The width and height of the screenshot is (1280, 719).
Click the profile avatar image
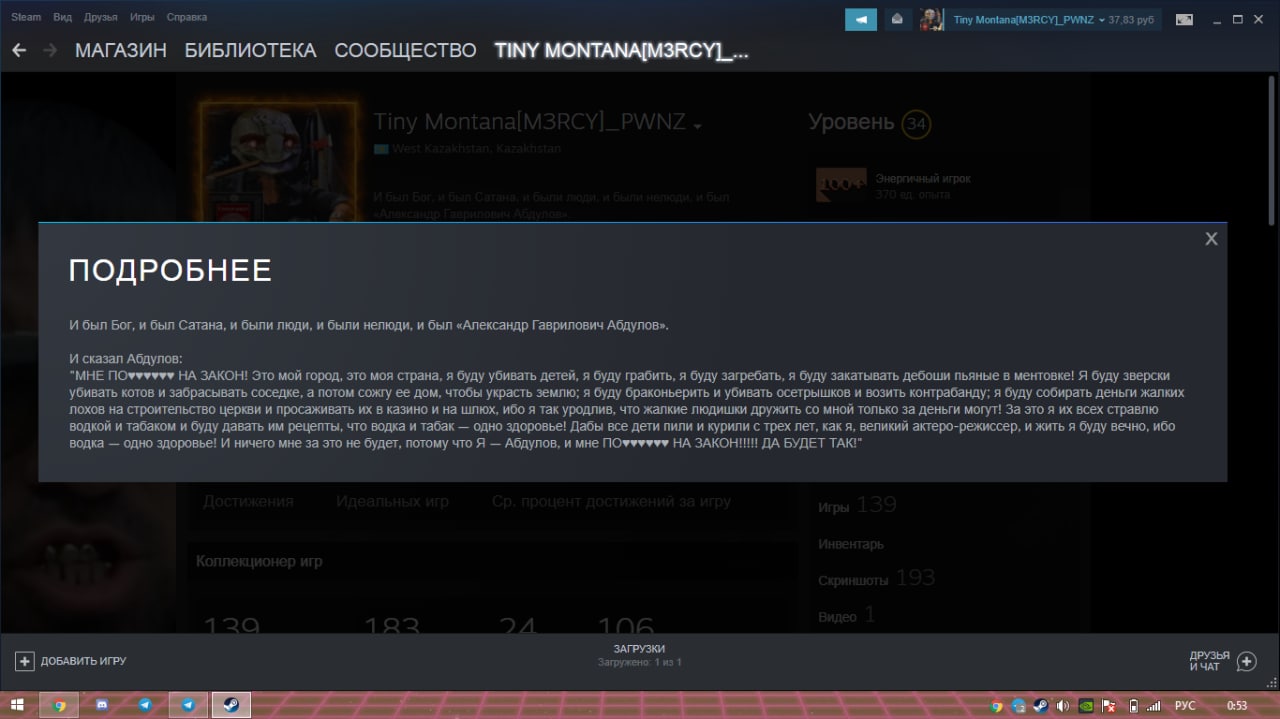pyautogui.click(x=279, y=161)
